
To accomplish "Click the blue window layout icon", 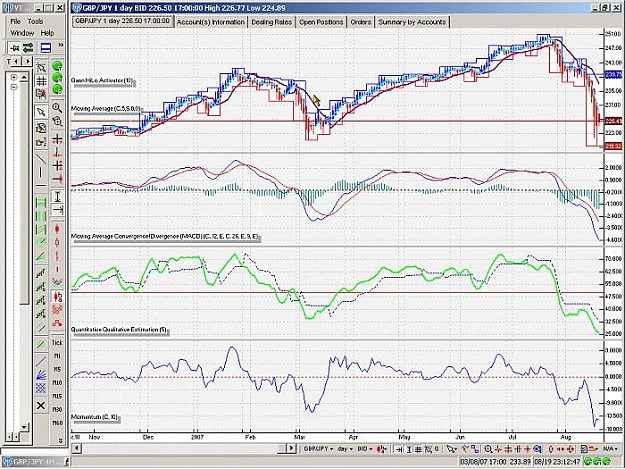I will 45,48.
